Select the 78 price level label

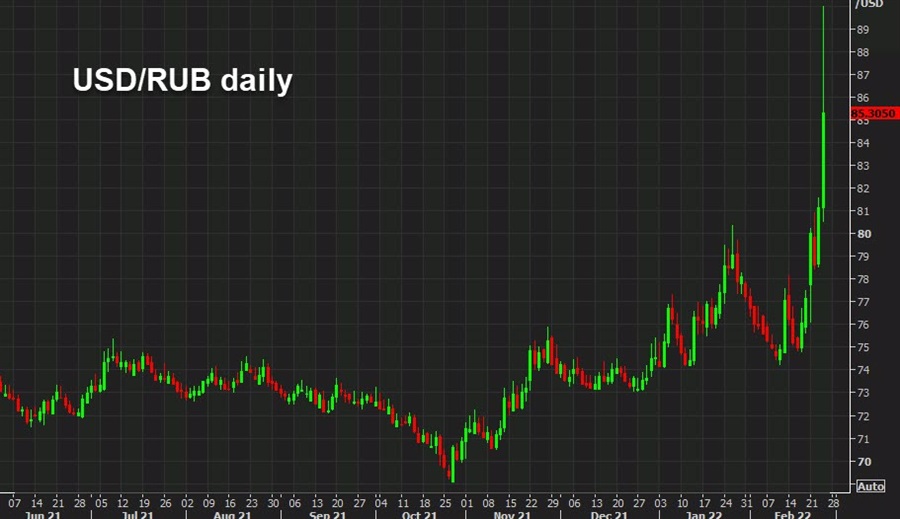tap(863, 280)
